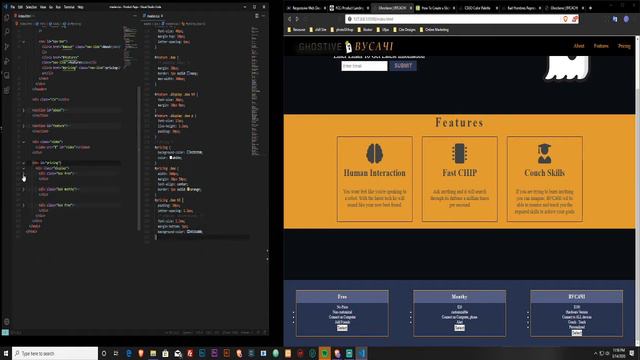Open the Terminal menu in VS Code
Image resolution: width=640 pixels, height=360 pixels.
point(69,7)
